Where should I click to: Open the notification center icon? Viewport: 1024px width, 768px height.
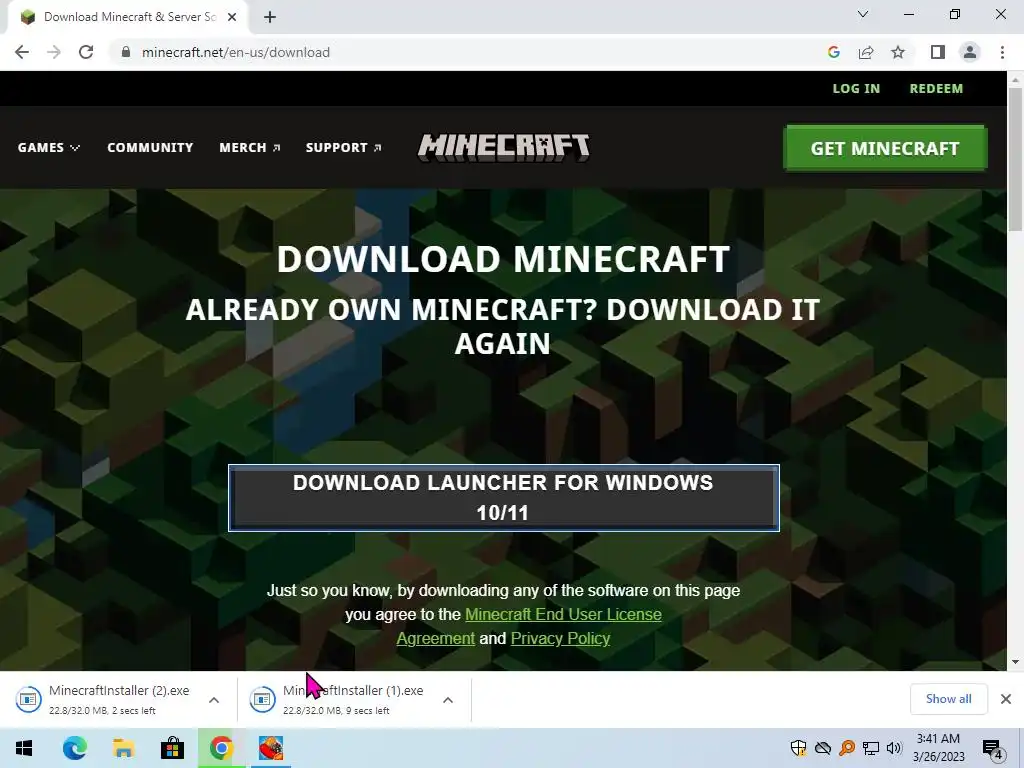click(x=993, y=748)
